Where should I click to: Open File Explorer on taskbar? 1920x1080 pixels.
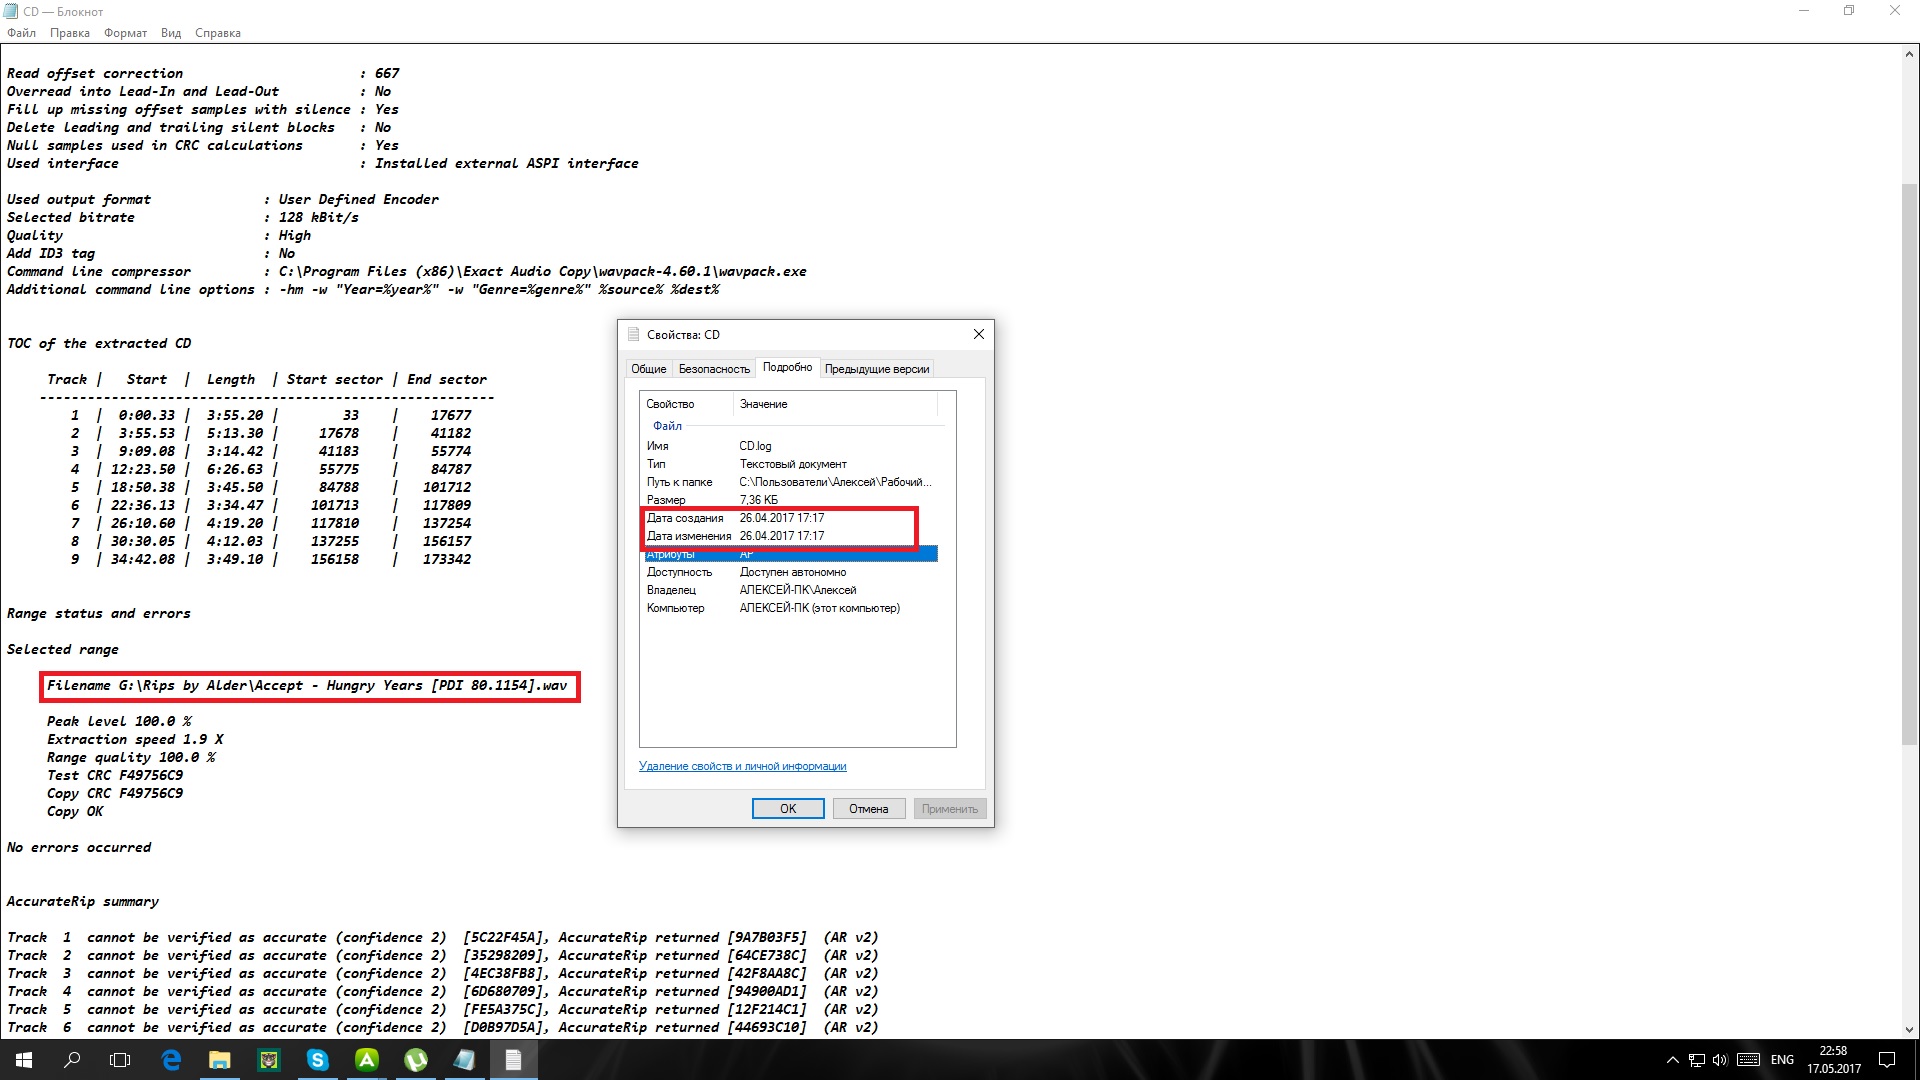(220, 1060)
